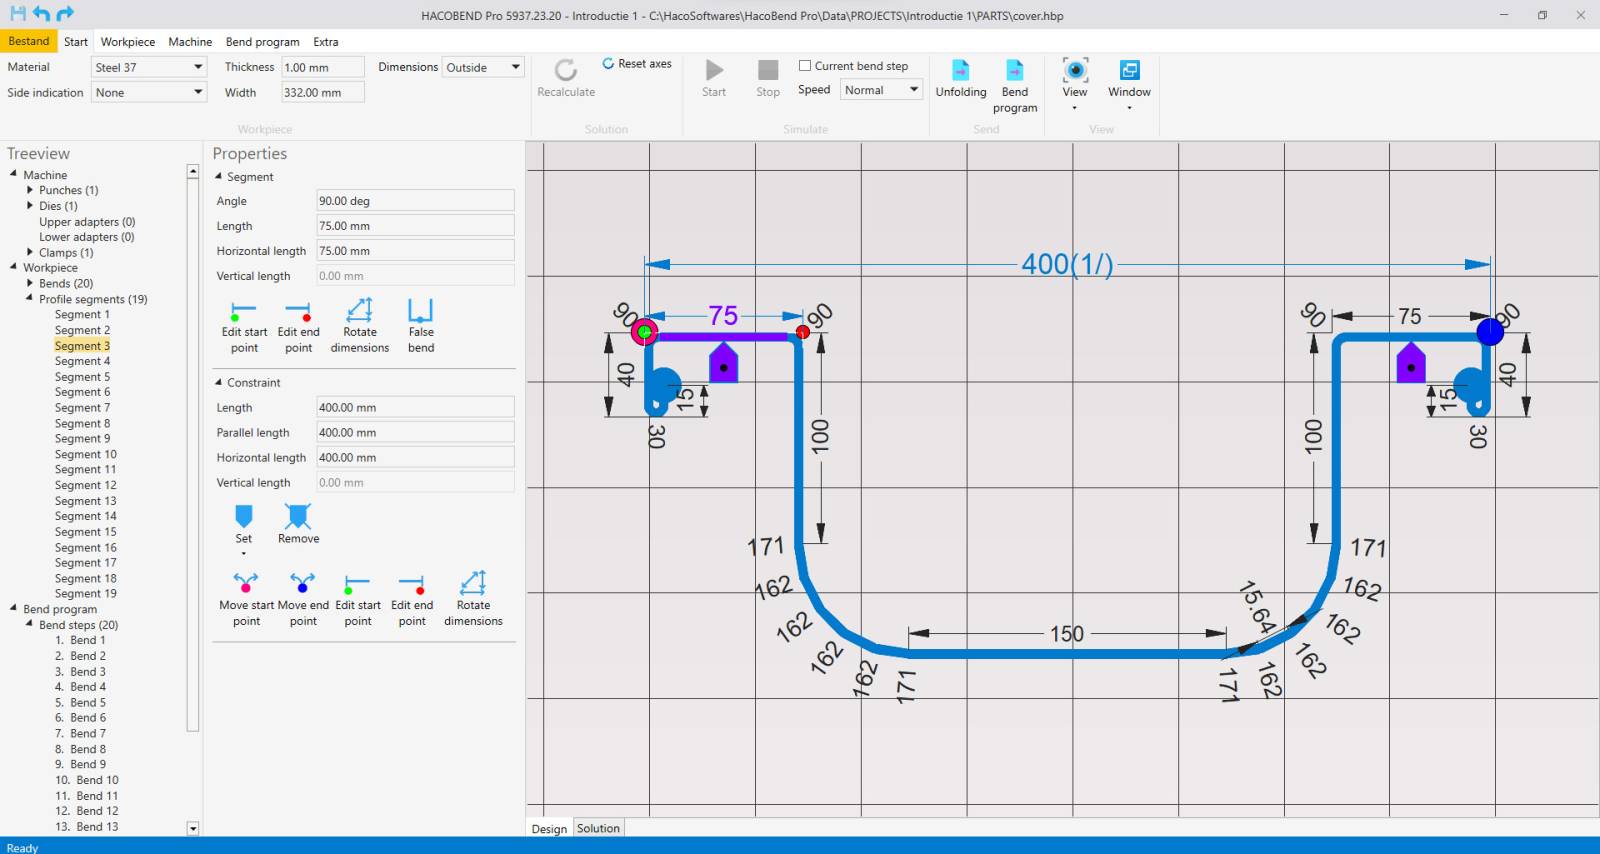1600x854 pixels.
Task: Switch to the Solution tab at the bottom
Action: point(598,829)
